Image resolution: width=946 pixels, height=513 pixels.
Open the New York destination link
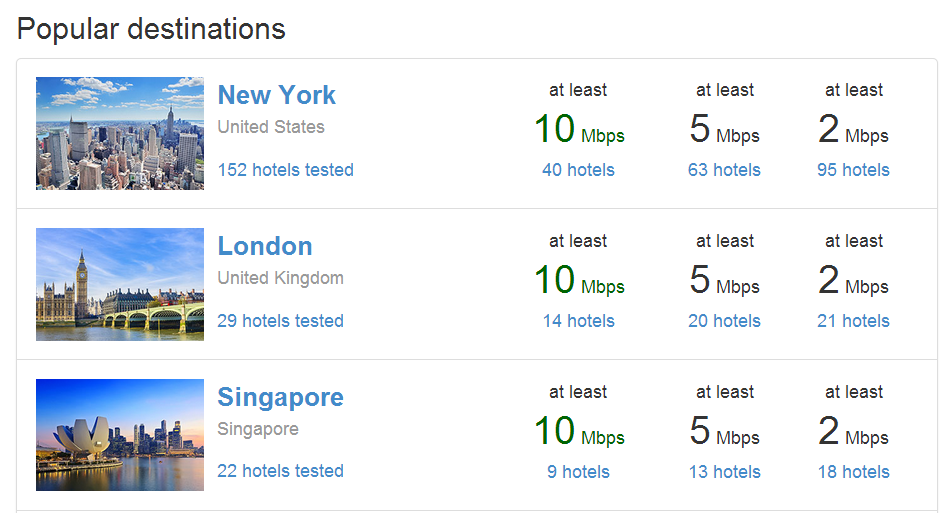point(277,95)
